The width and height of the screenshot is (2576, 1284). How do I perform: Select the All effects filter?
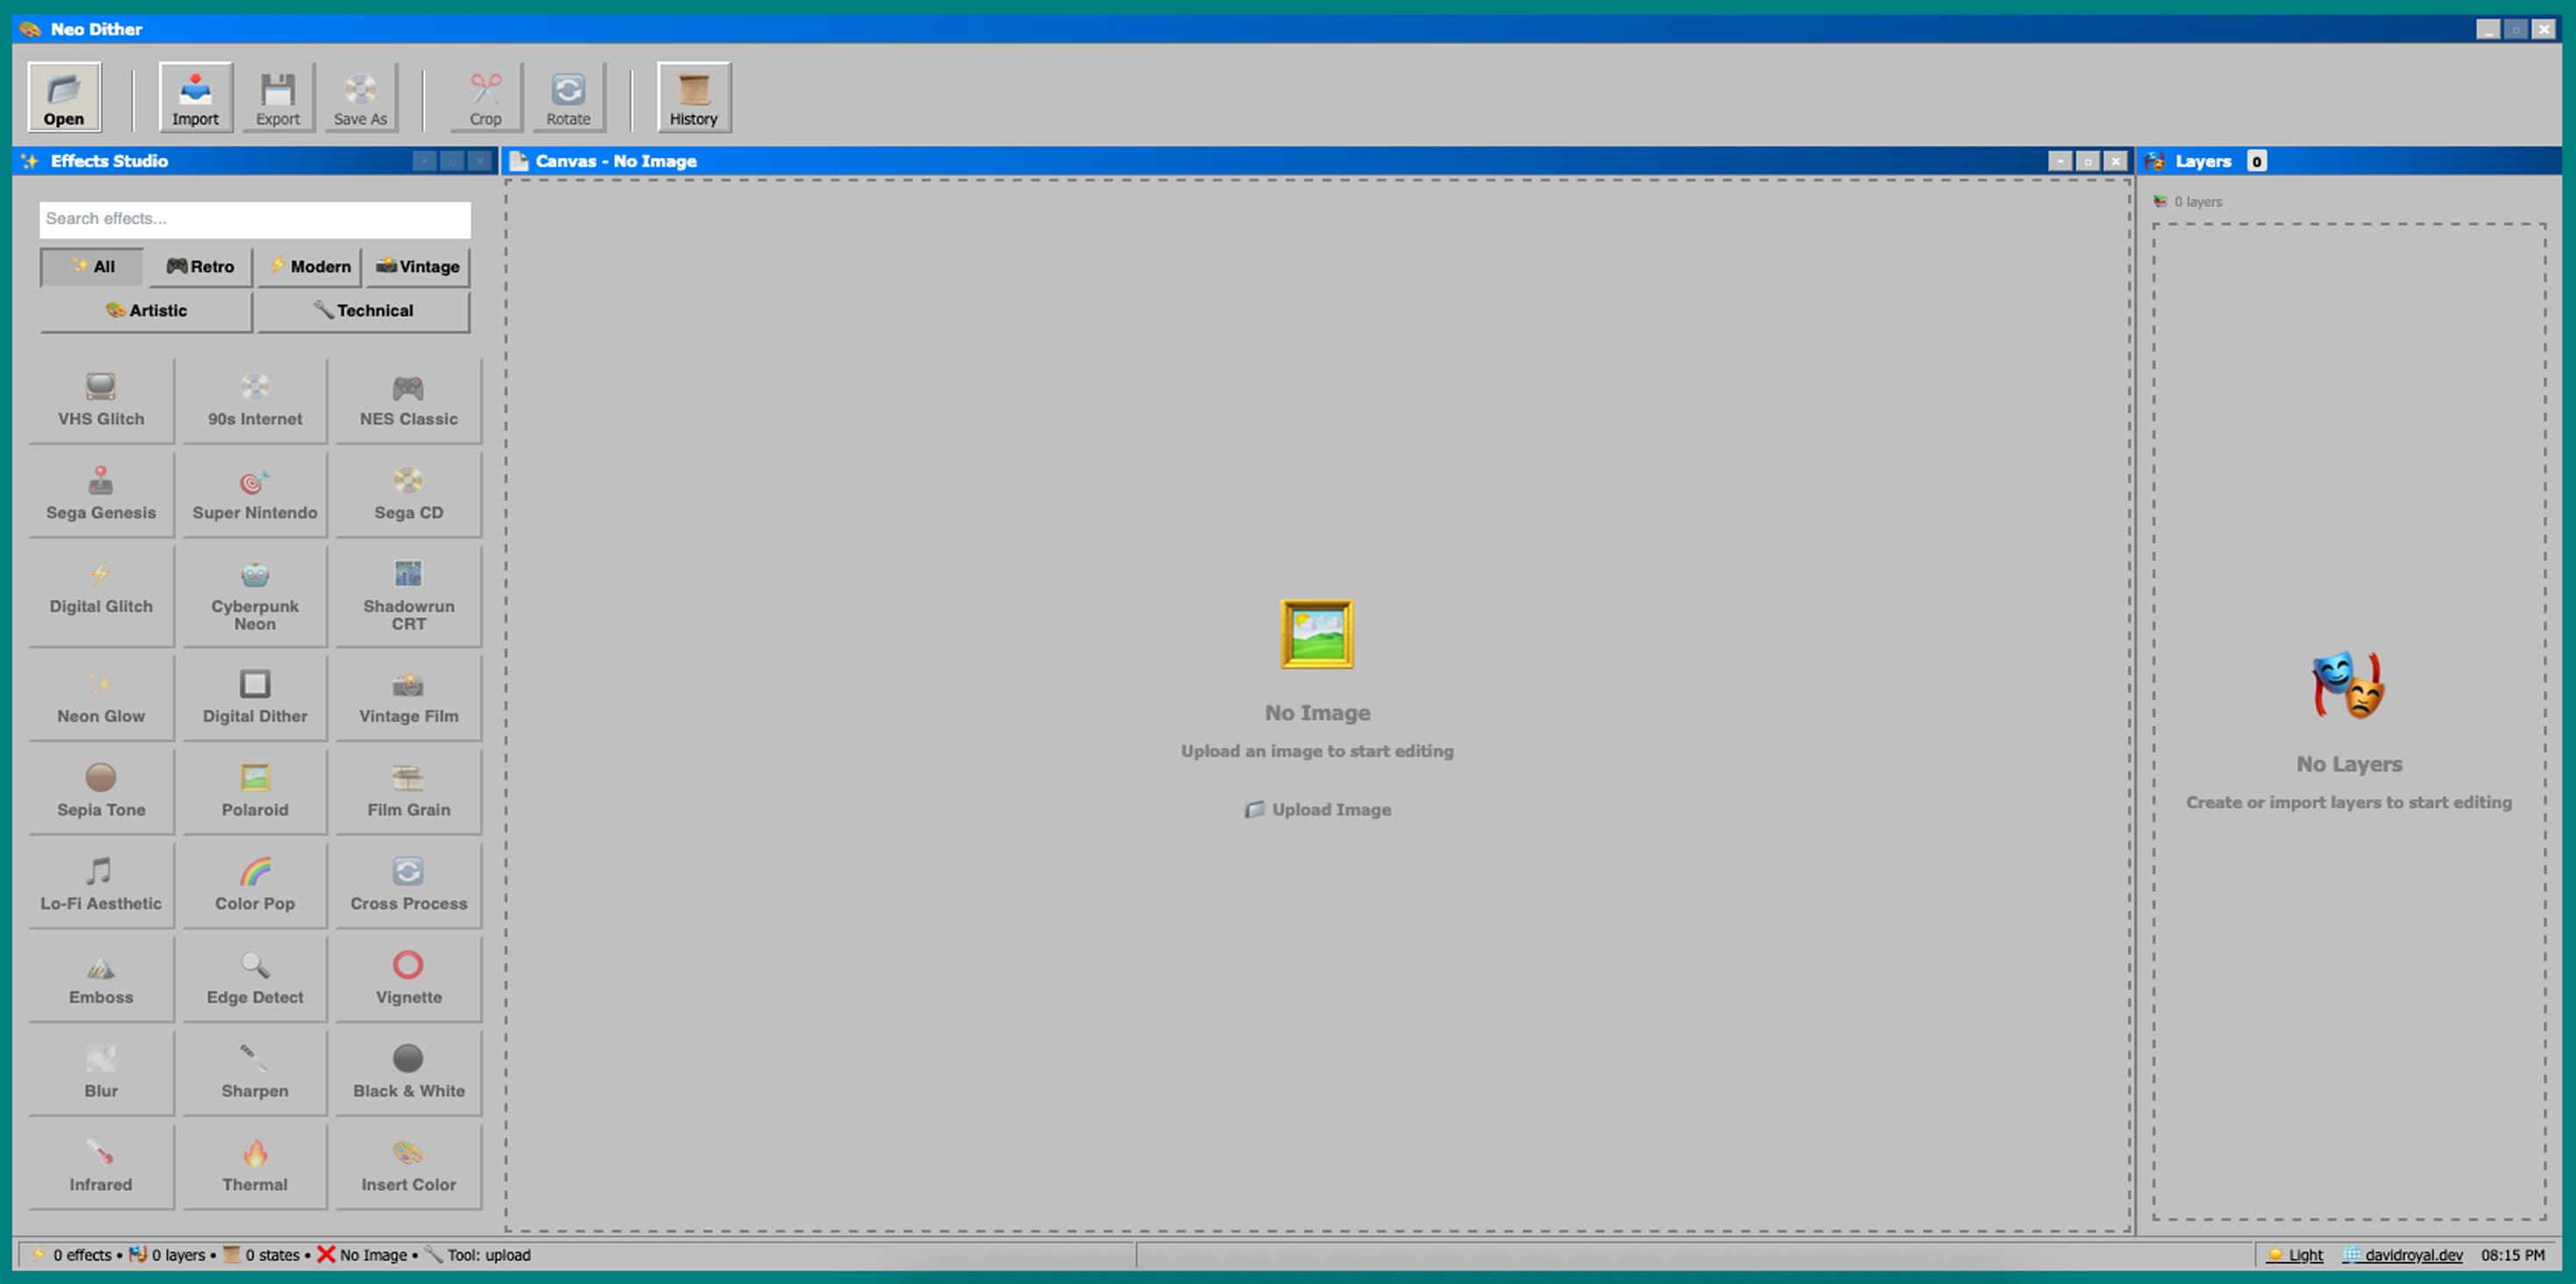coord(92,267)
